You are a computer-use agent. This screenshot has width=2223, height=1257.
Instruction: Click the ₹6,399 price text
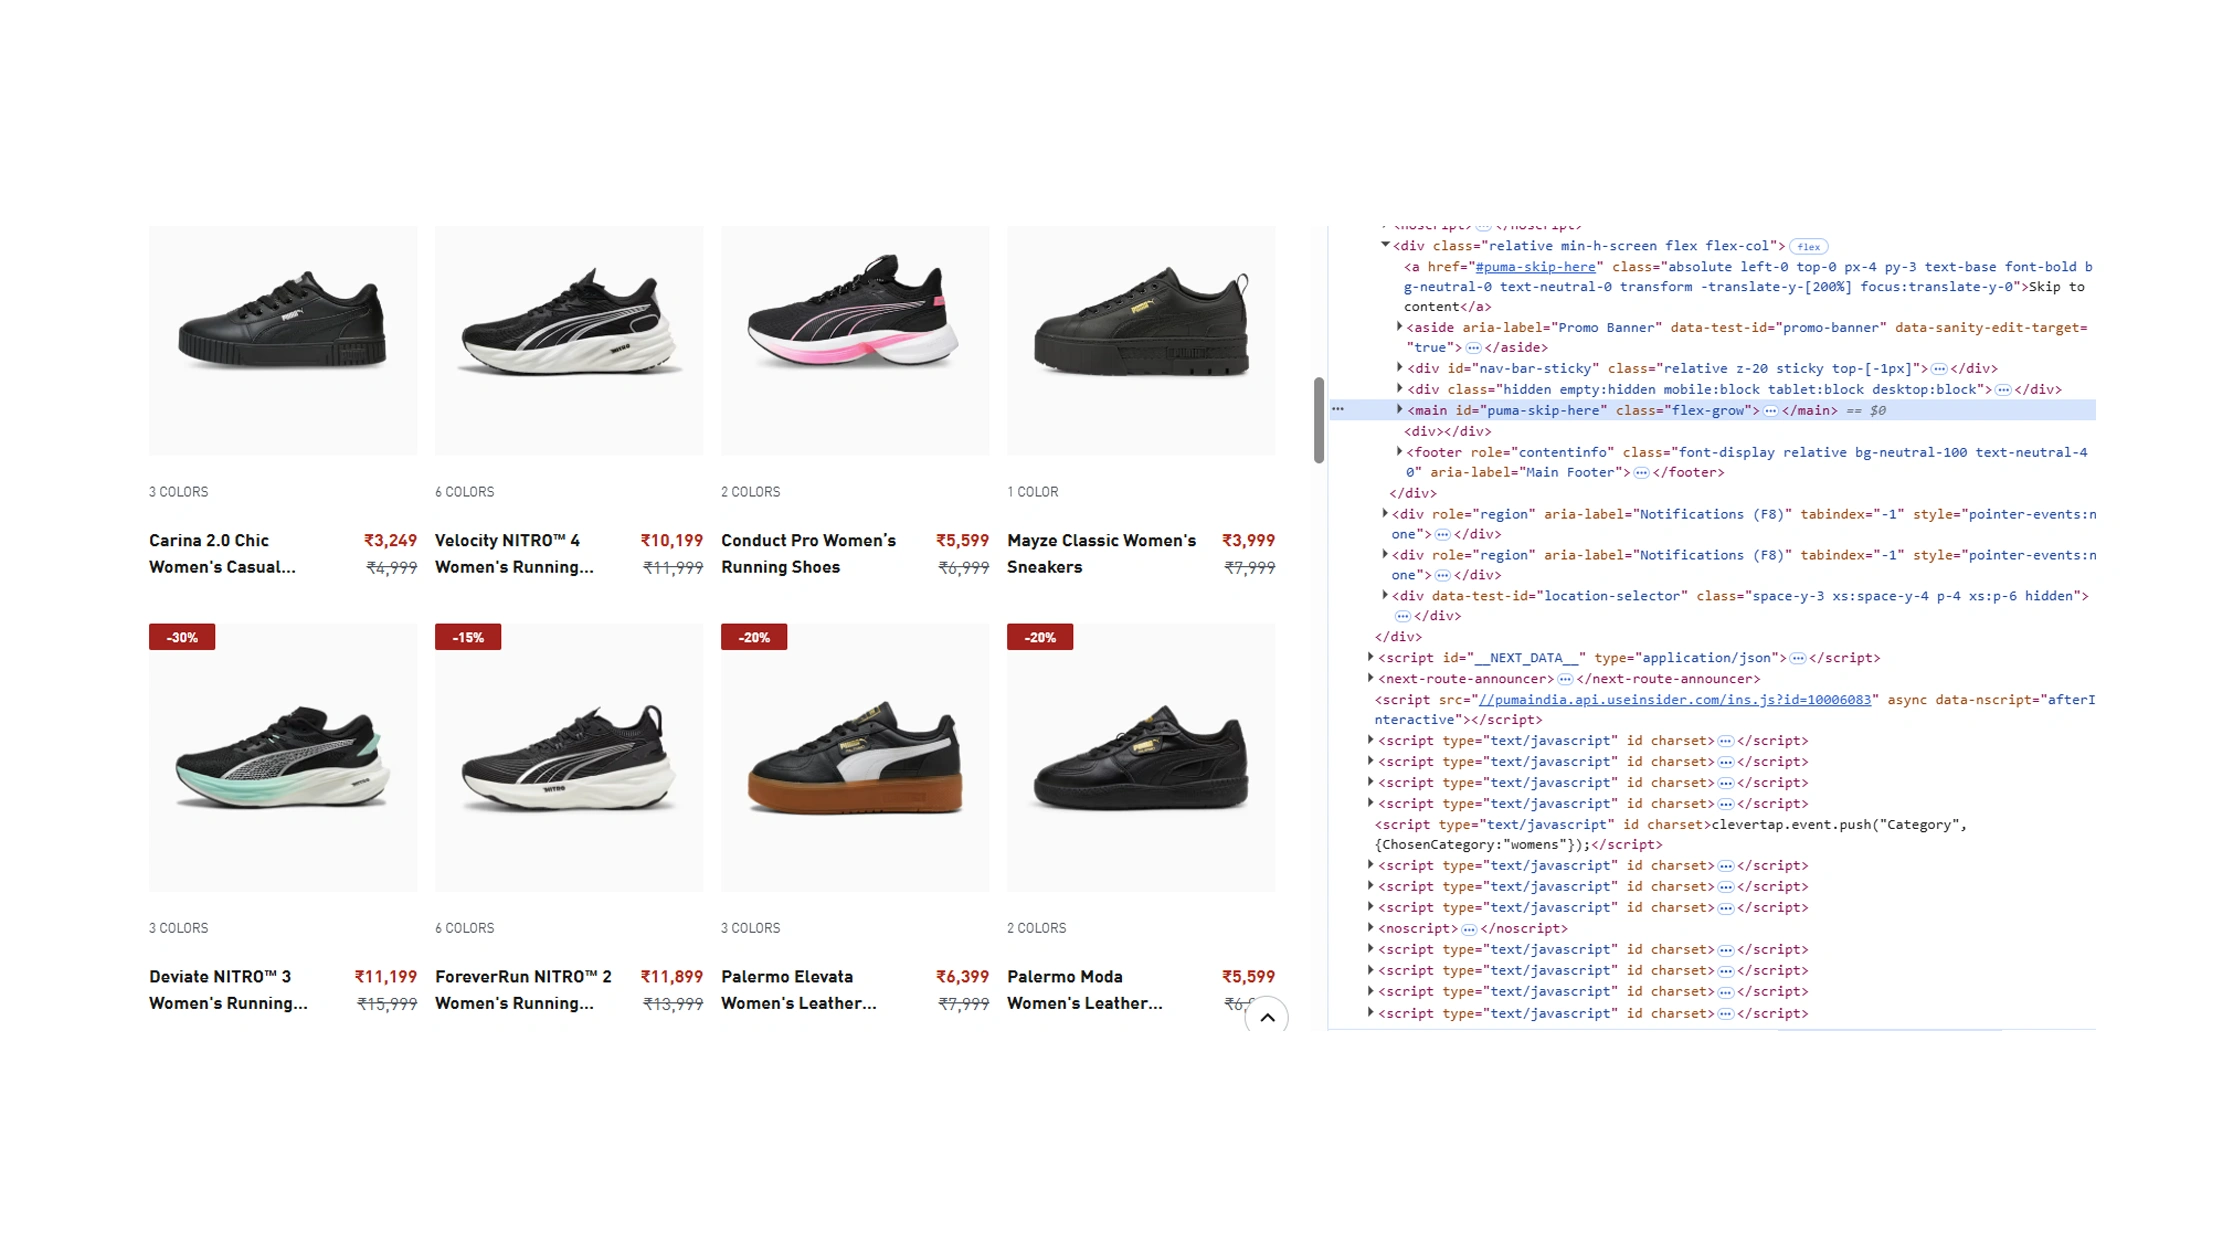(x=962, y=976)
